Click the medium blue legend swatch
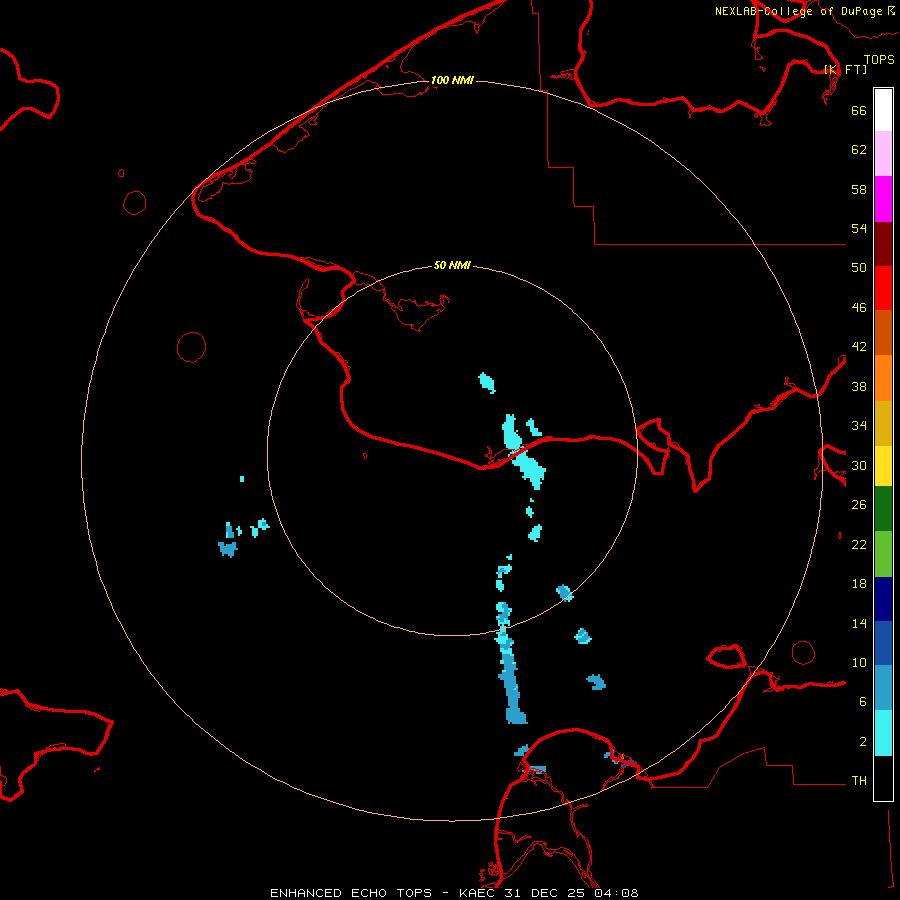Viewport: 900px width, 900px height. coord(883,643)
